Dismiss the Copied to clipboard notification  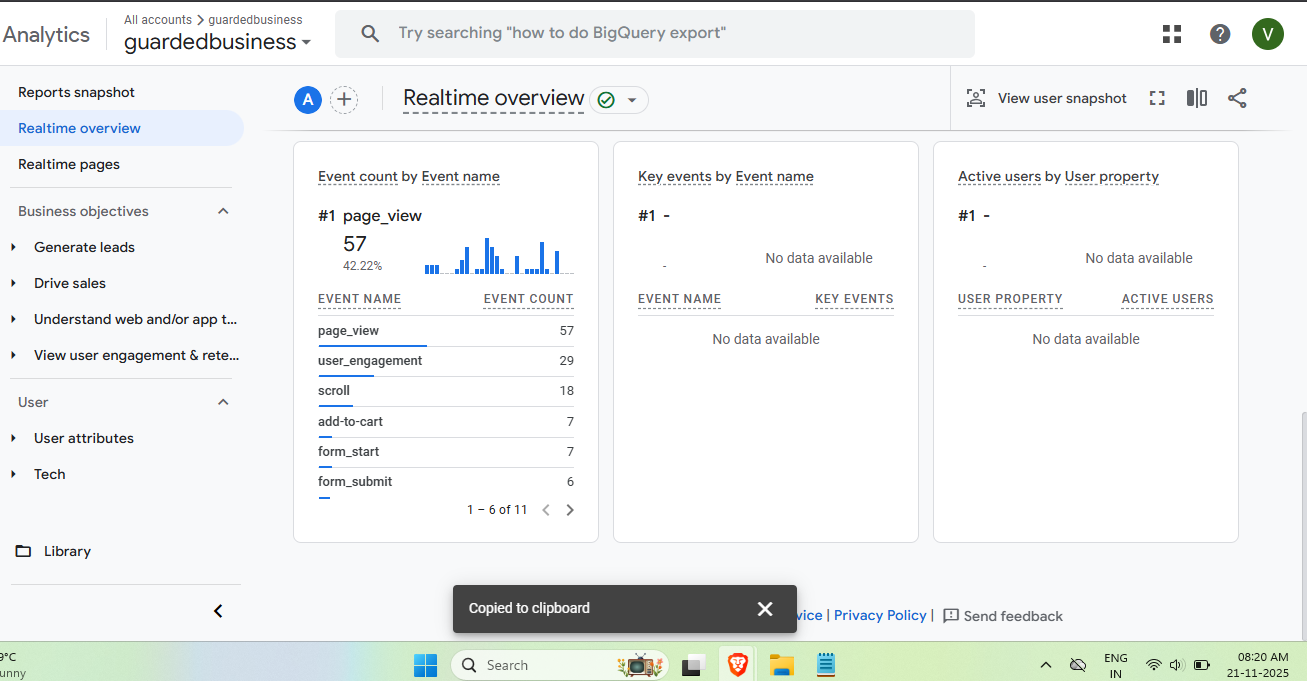(x=765, y=608)
